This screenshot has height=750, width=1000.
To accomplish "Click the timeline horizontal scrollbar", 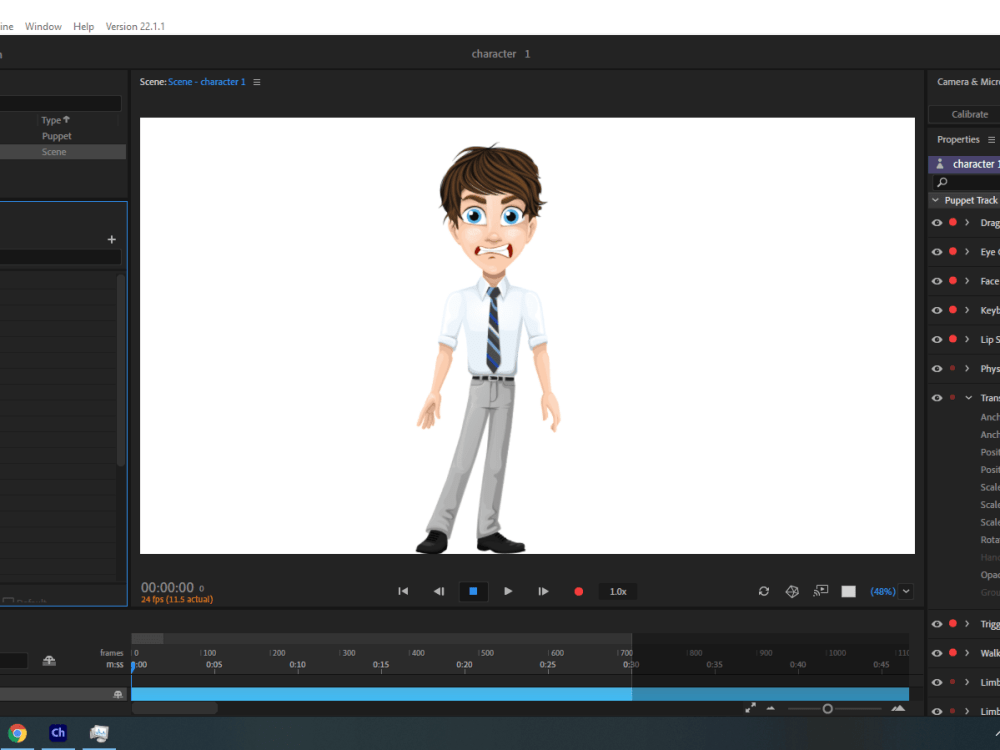I will 174,708.
